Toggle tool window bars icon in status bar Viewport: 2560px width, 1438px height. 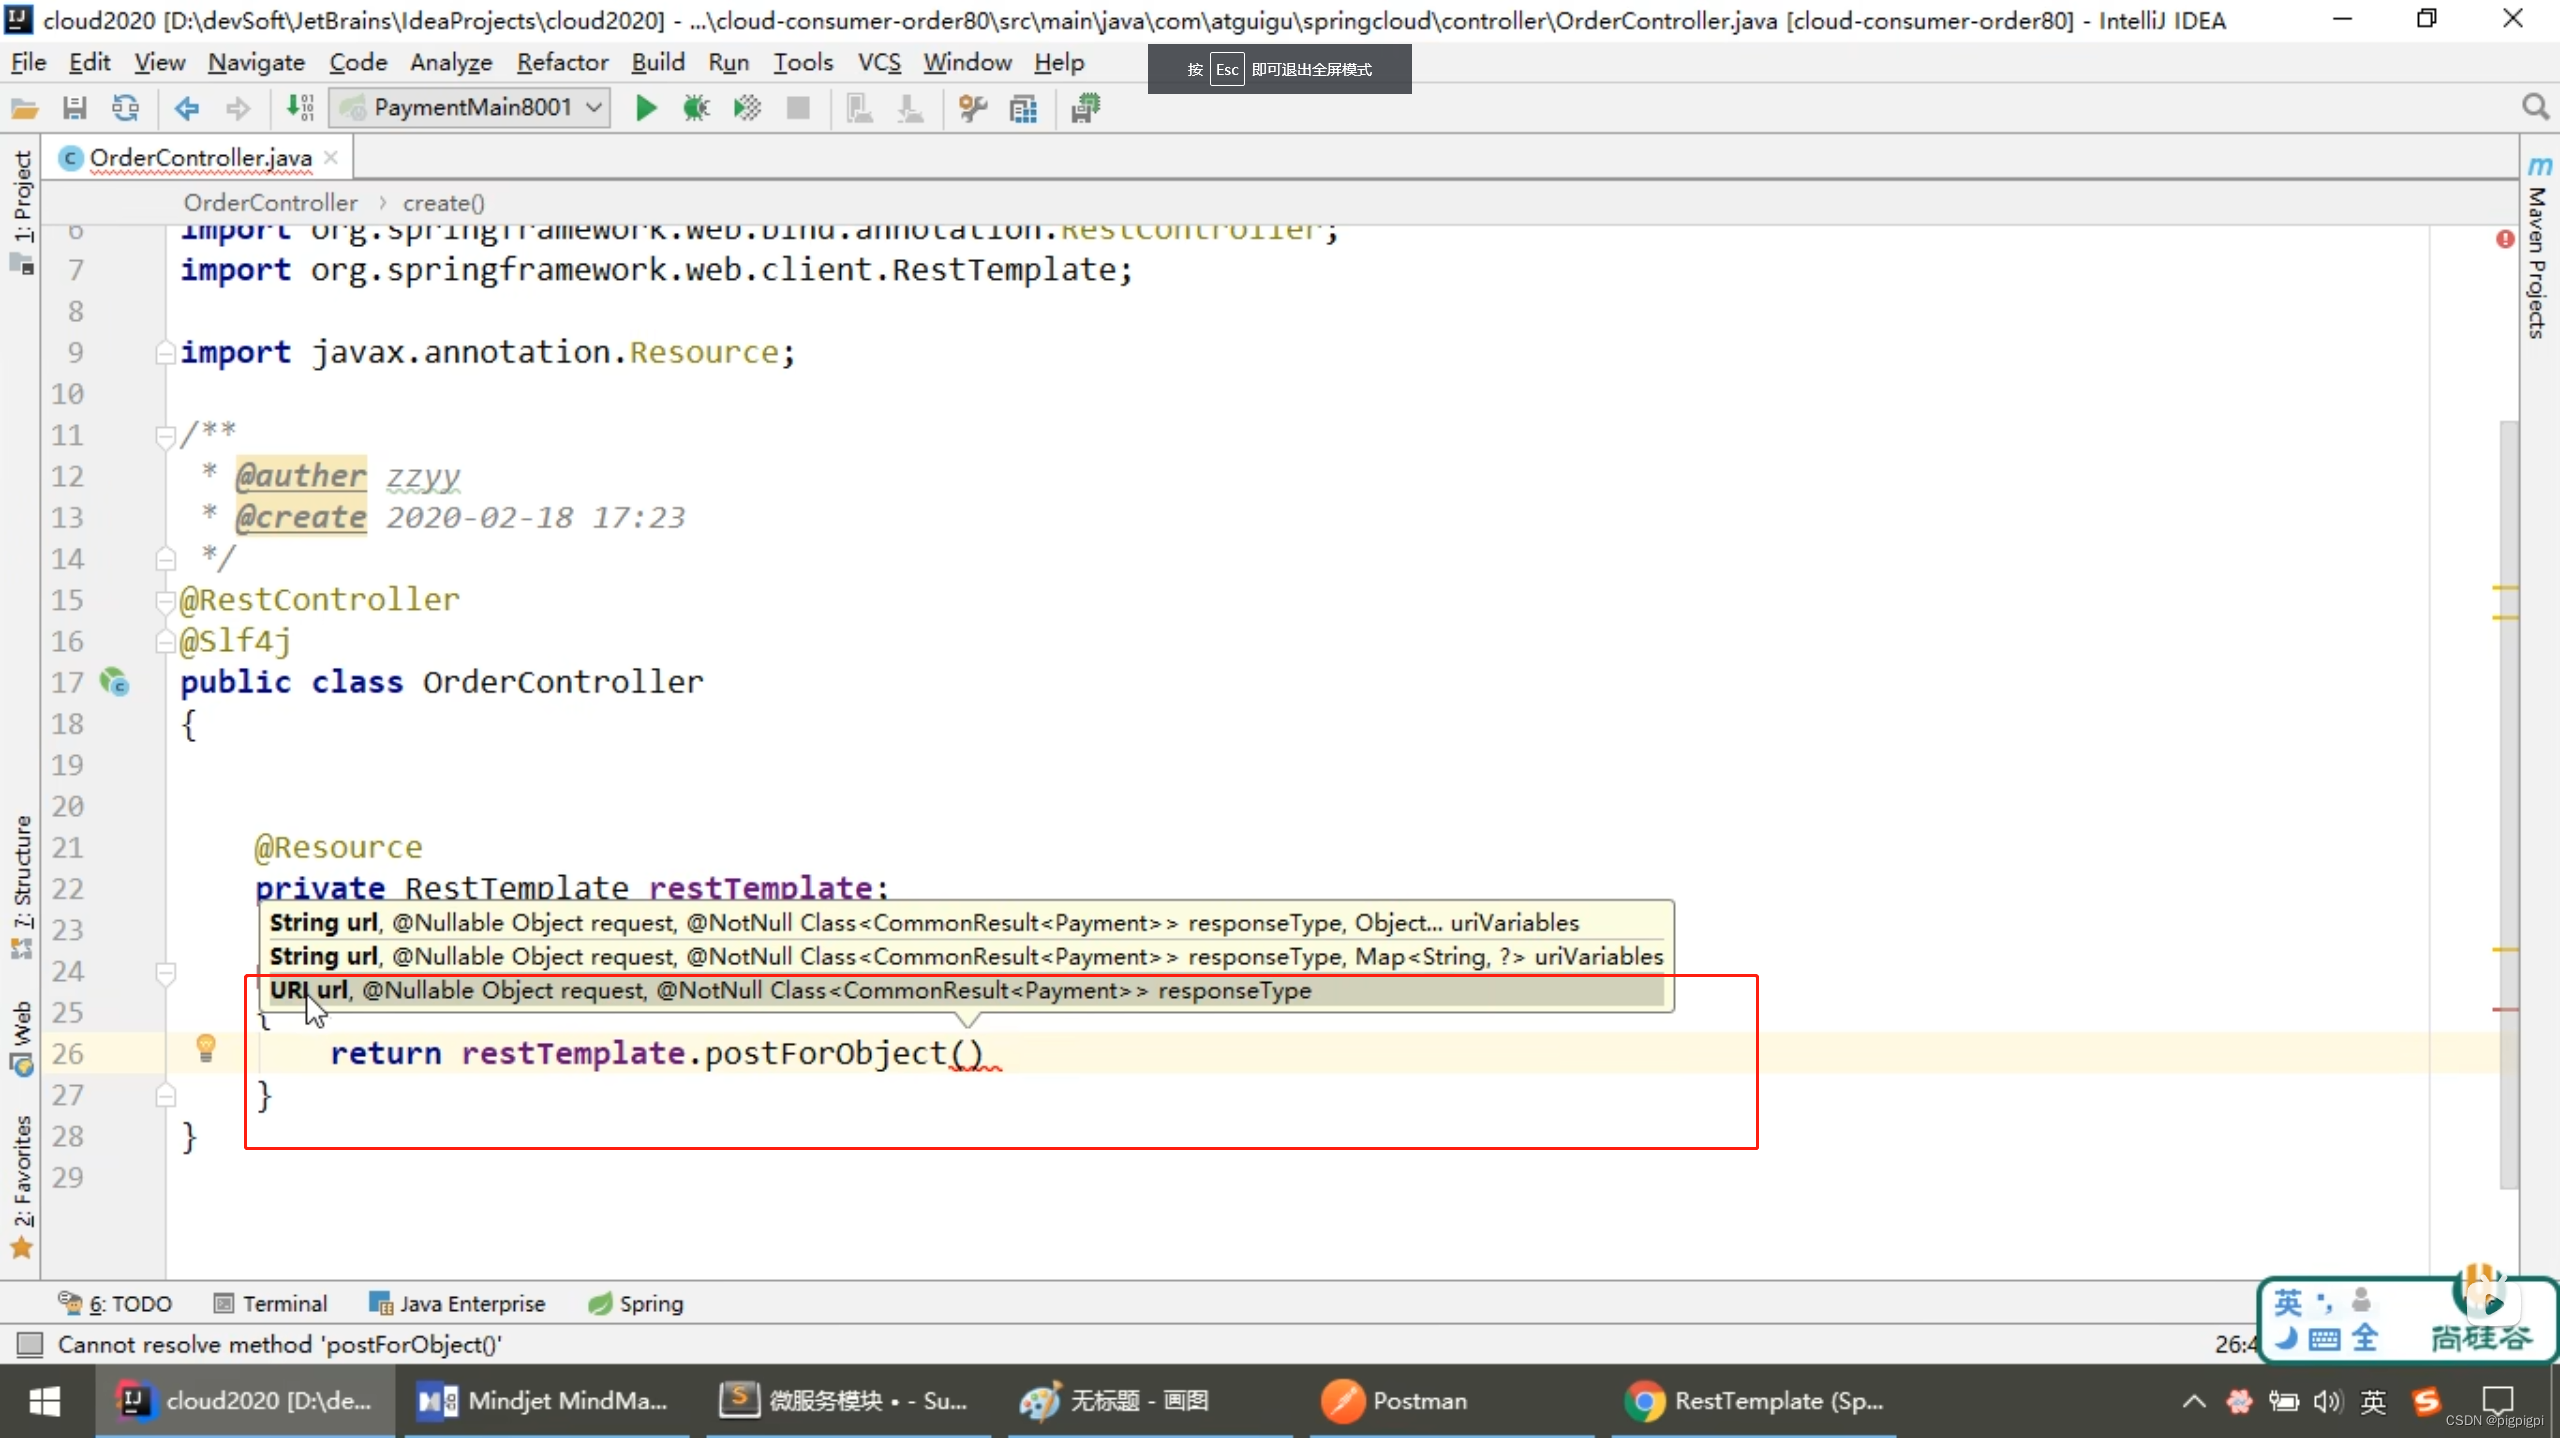(x=30, y=1345)
